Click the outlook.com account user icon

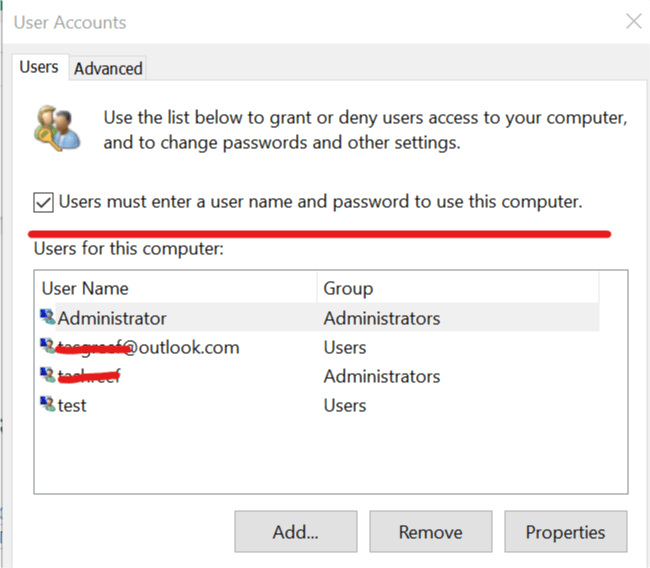48,346
